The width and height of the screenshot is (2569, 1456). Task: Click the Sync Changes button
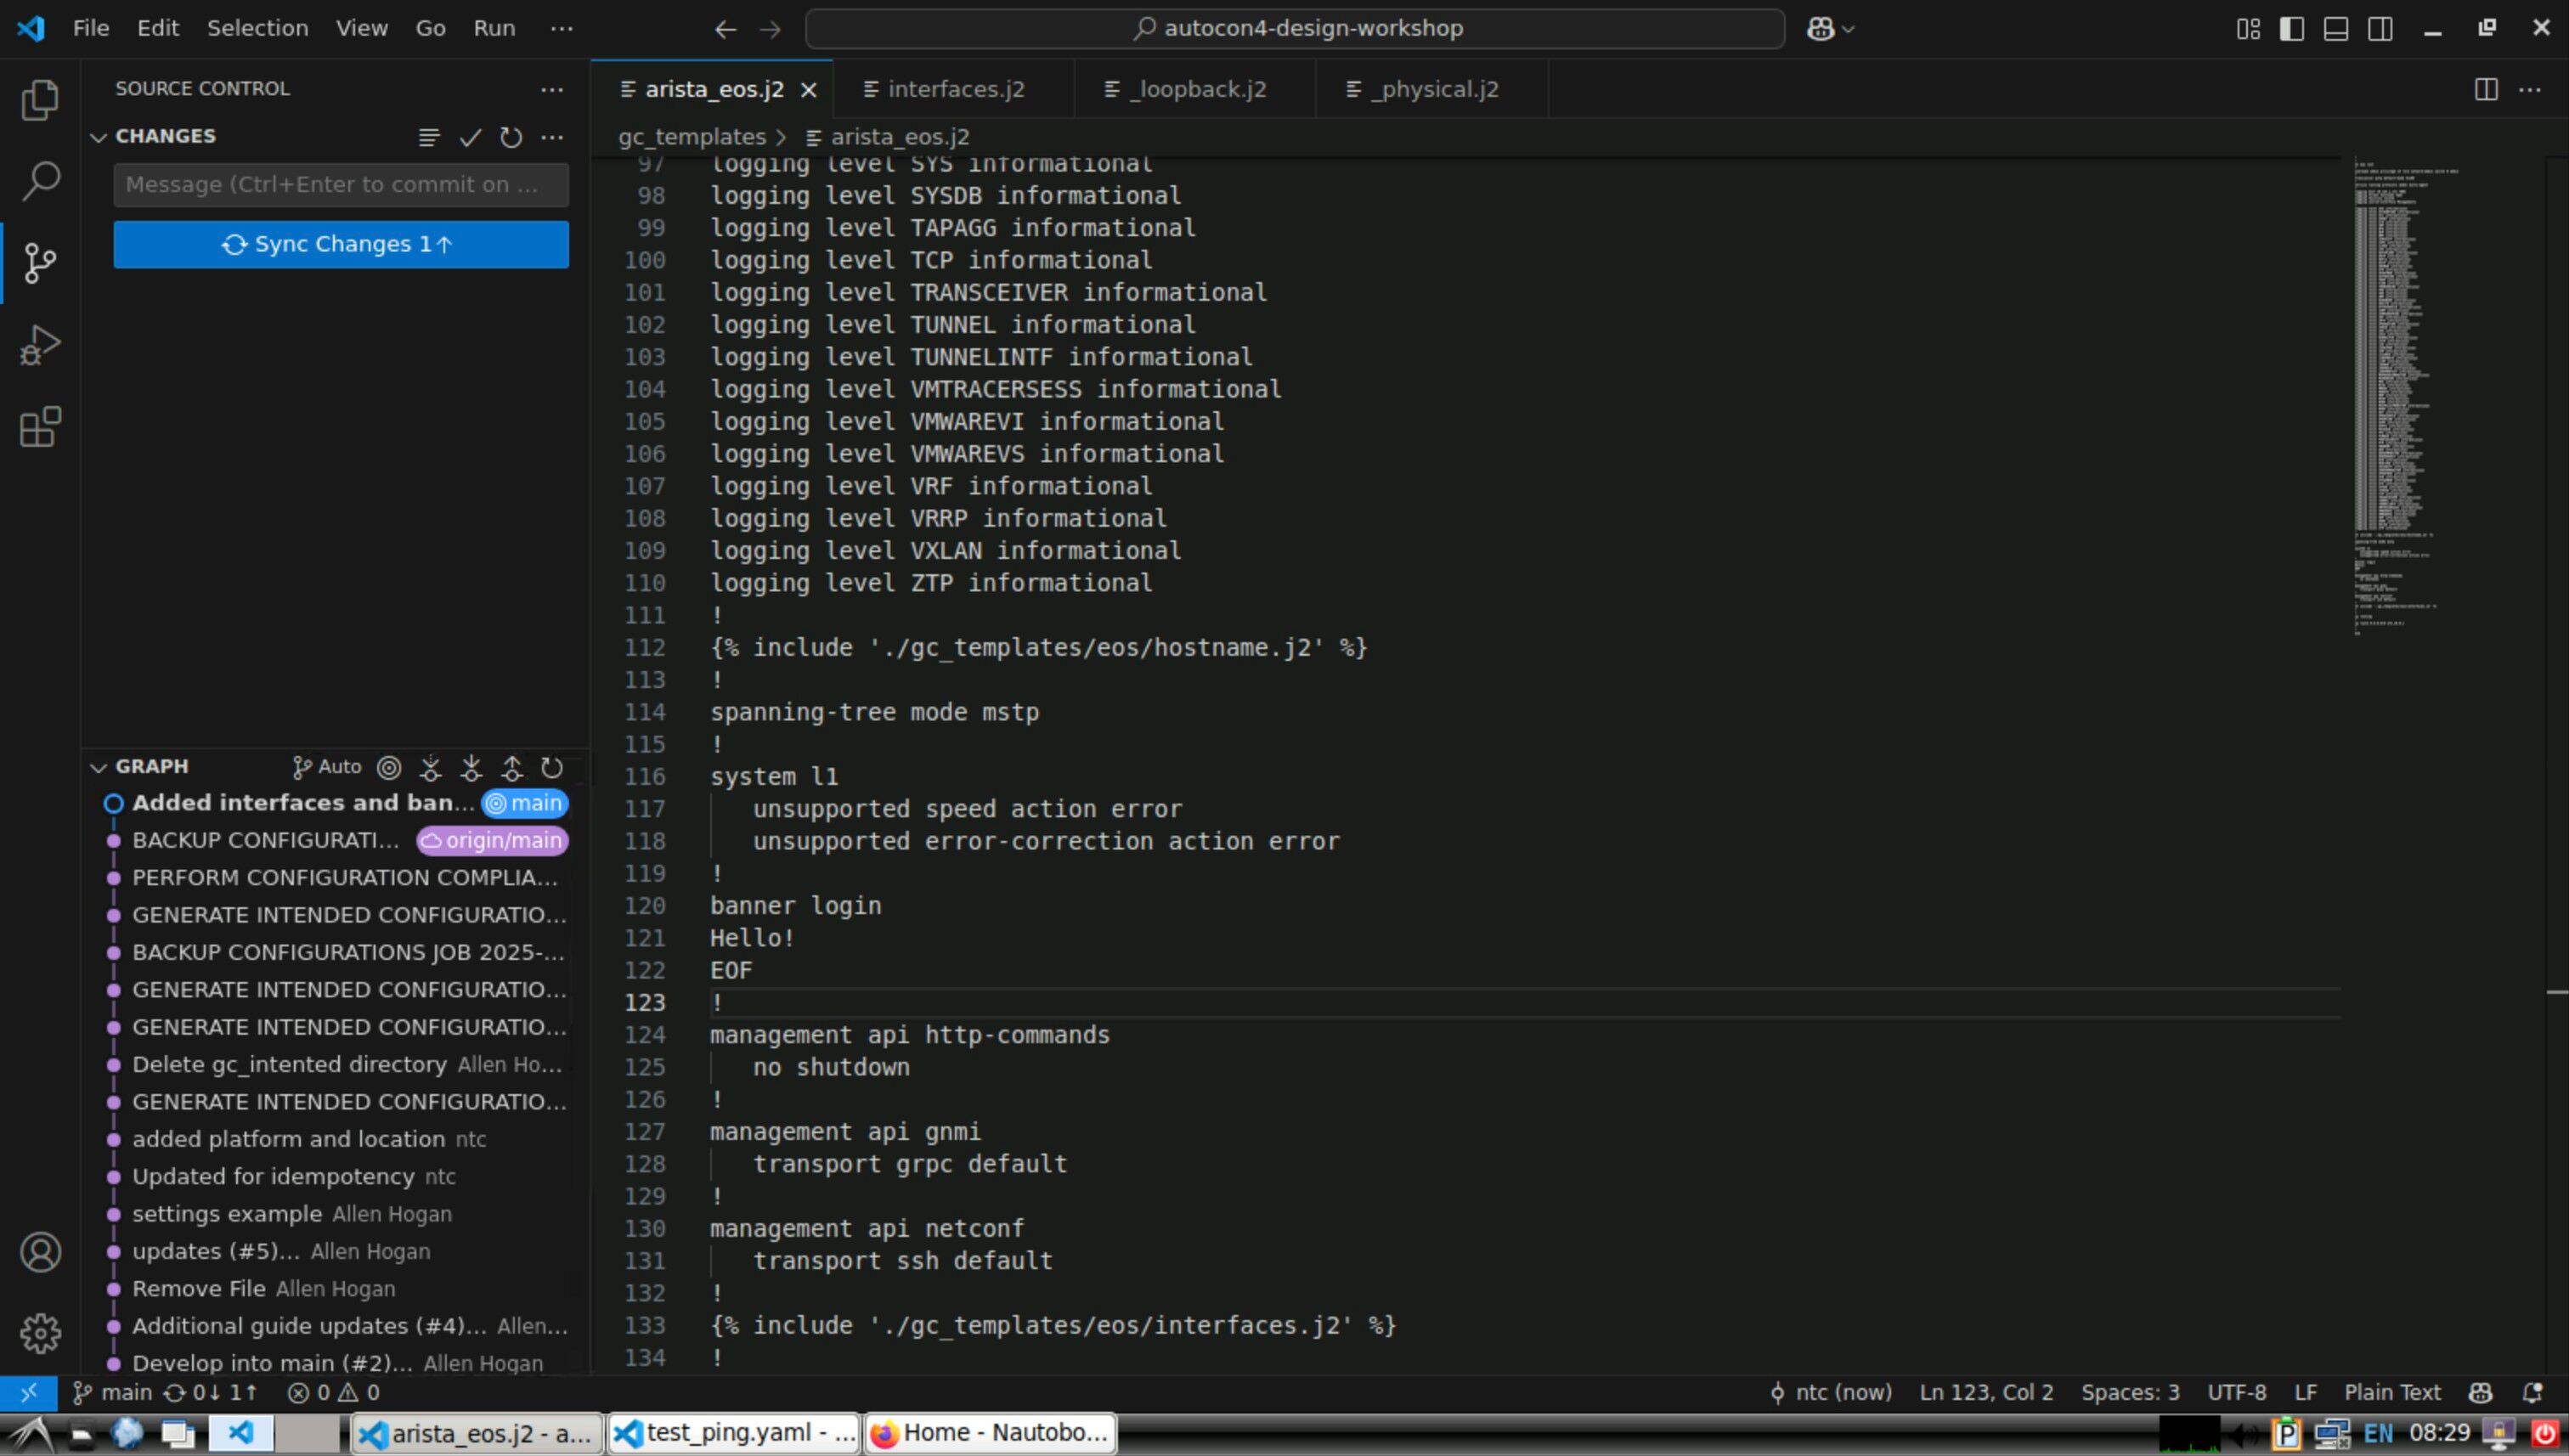click(340, 245)
